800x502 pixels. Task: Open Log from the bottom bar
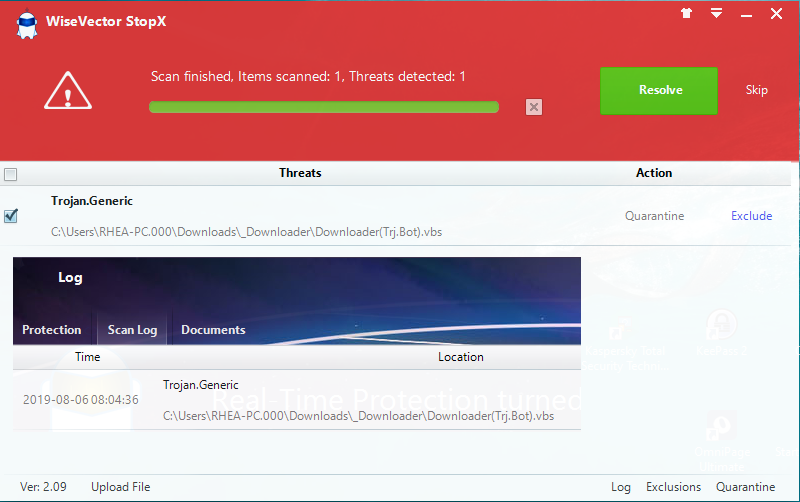(x=621, y=488)
